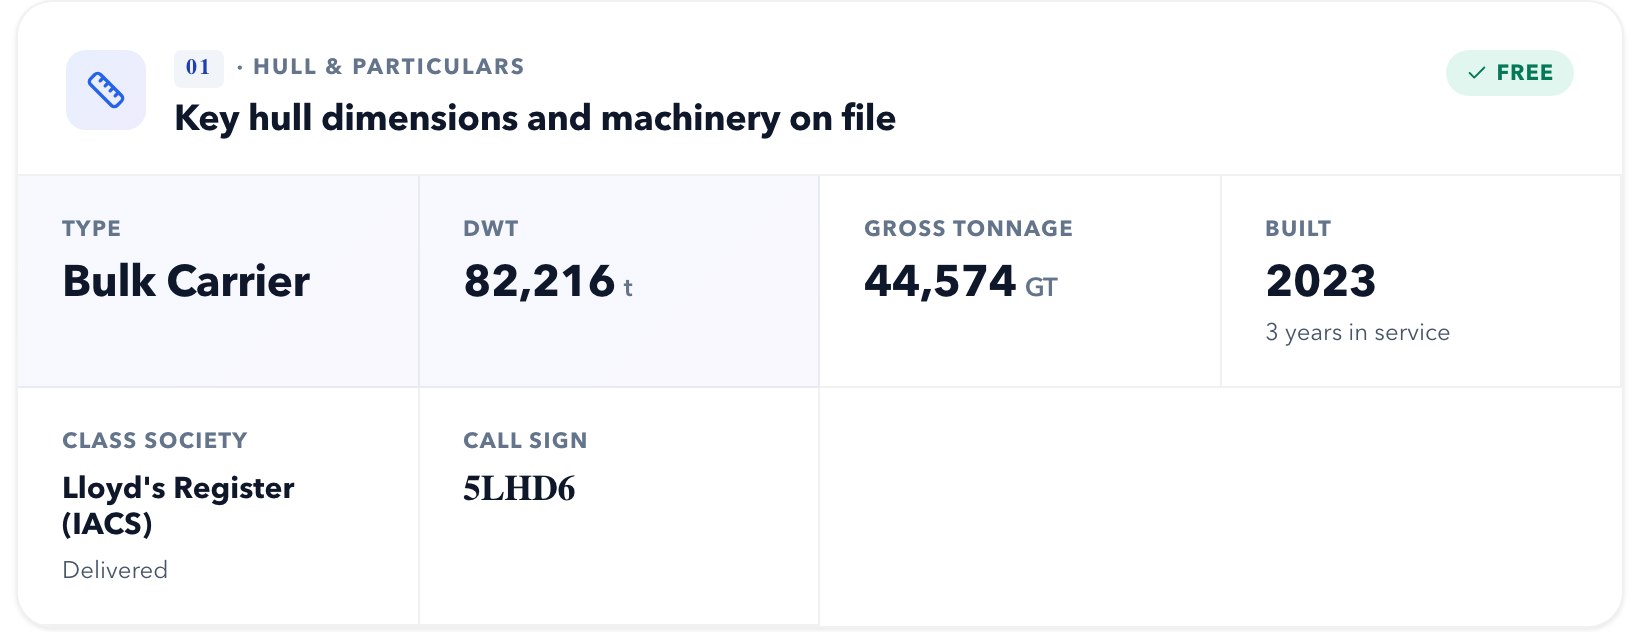
Task: Select the 2023 build year
Action: 1321,281
